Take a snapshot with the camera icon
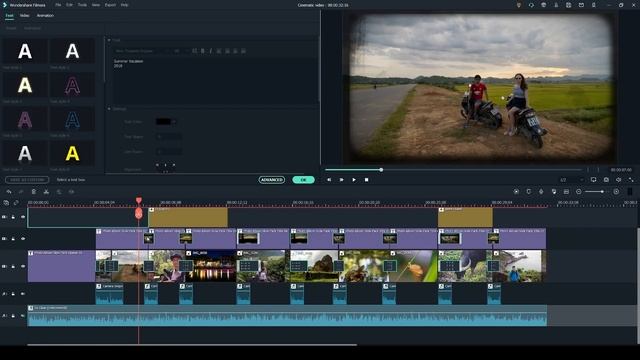 [x=607, y=180]
